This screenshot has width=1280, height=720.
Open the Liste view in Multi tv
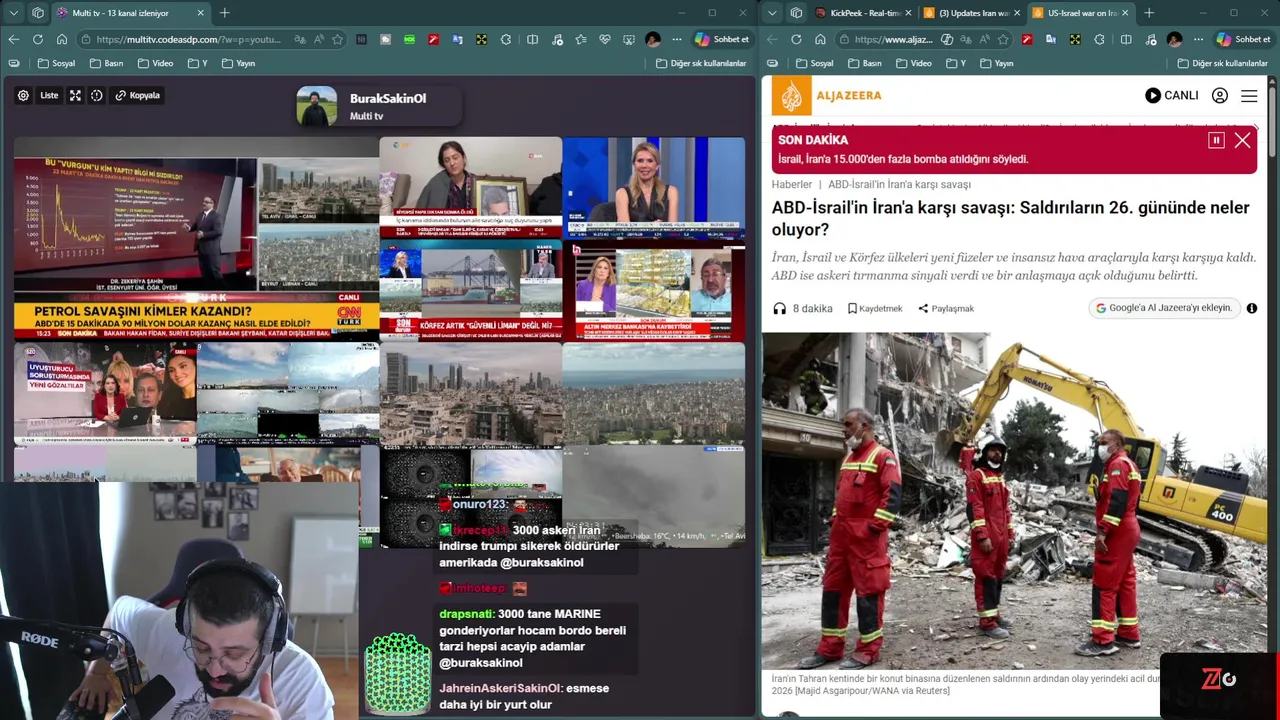click(49, 96)
